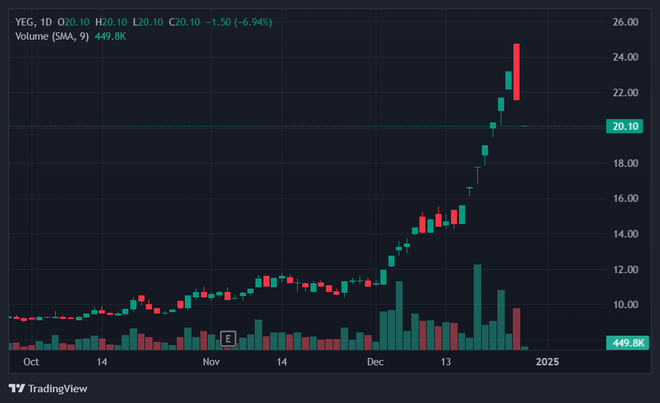This screenshot has width=660, height=403.
Task: Select the 16.00 price axis label
Action: click(625, 198)
